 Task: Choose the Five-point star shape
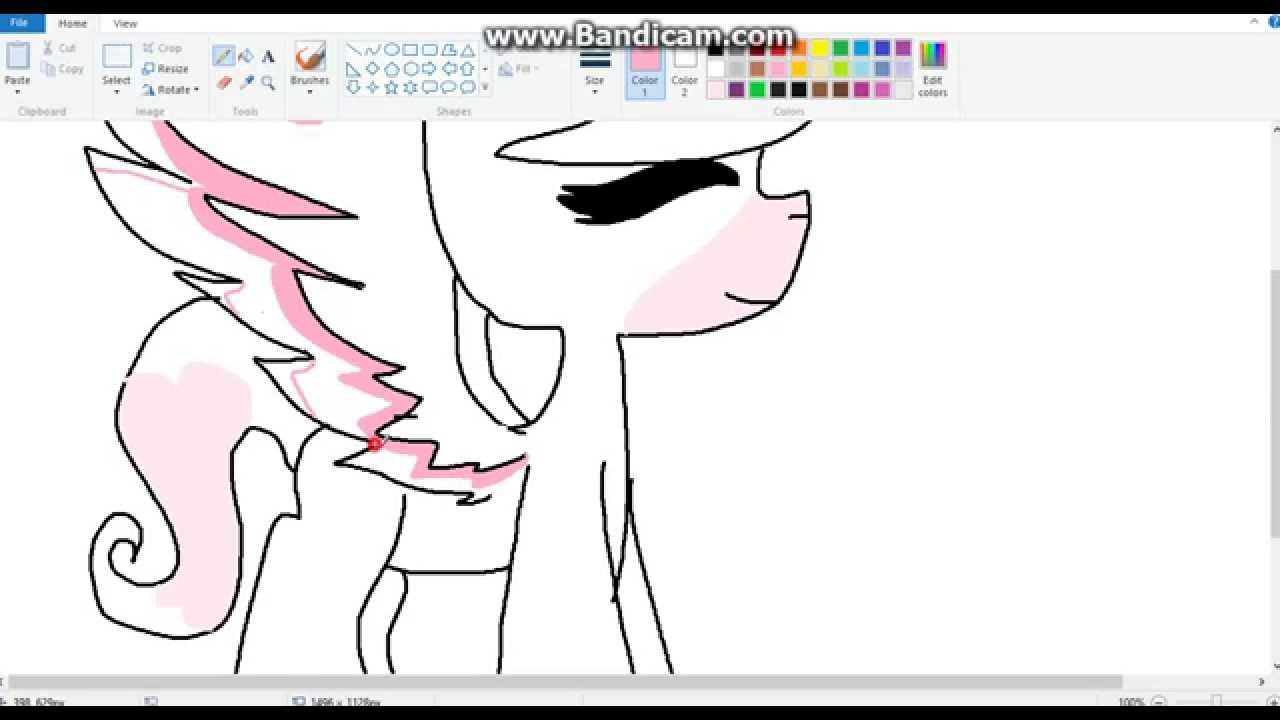coord(392,88)
